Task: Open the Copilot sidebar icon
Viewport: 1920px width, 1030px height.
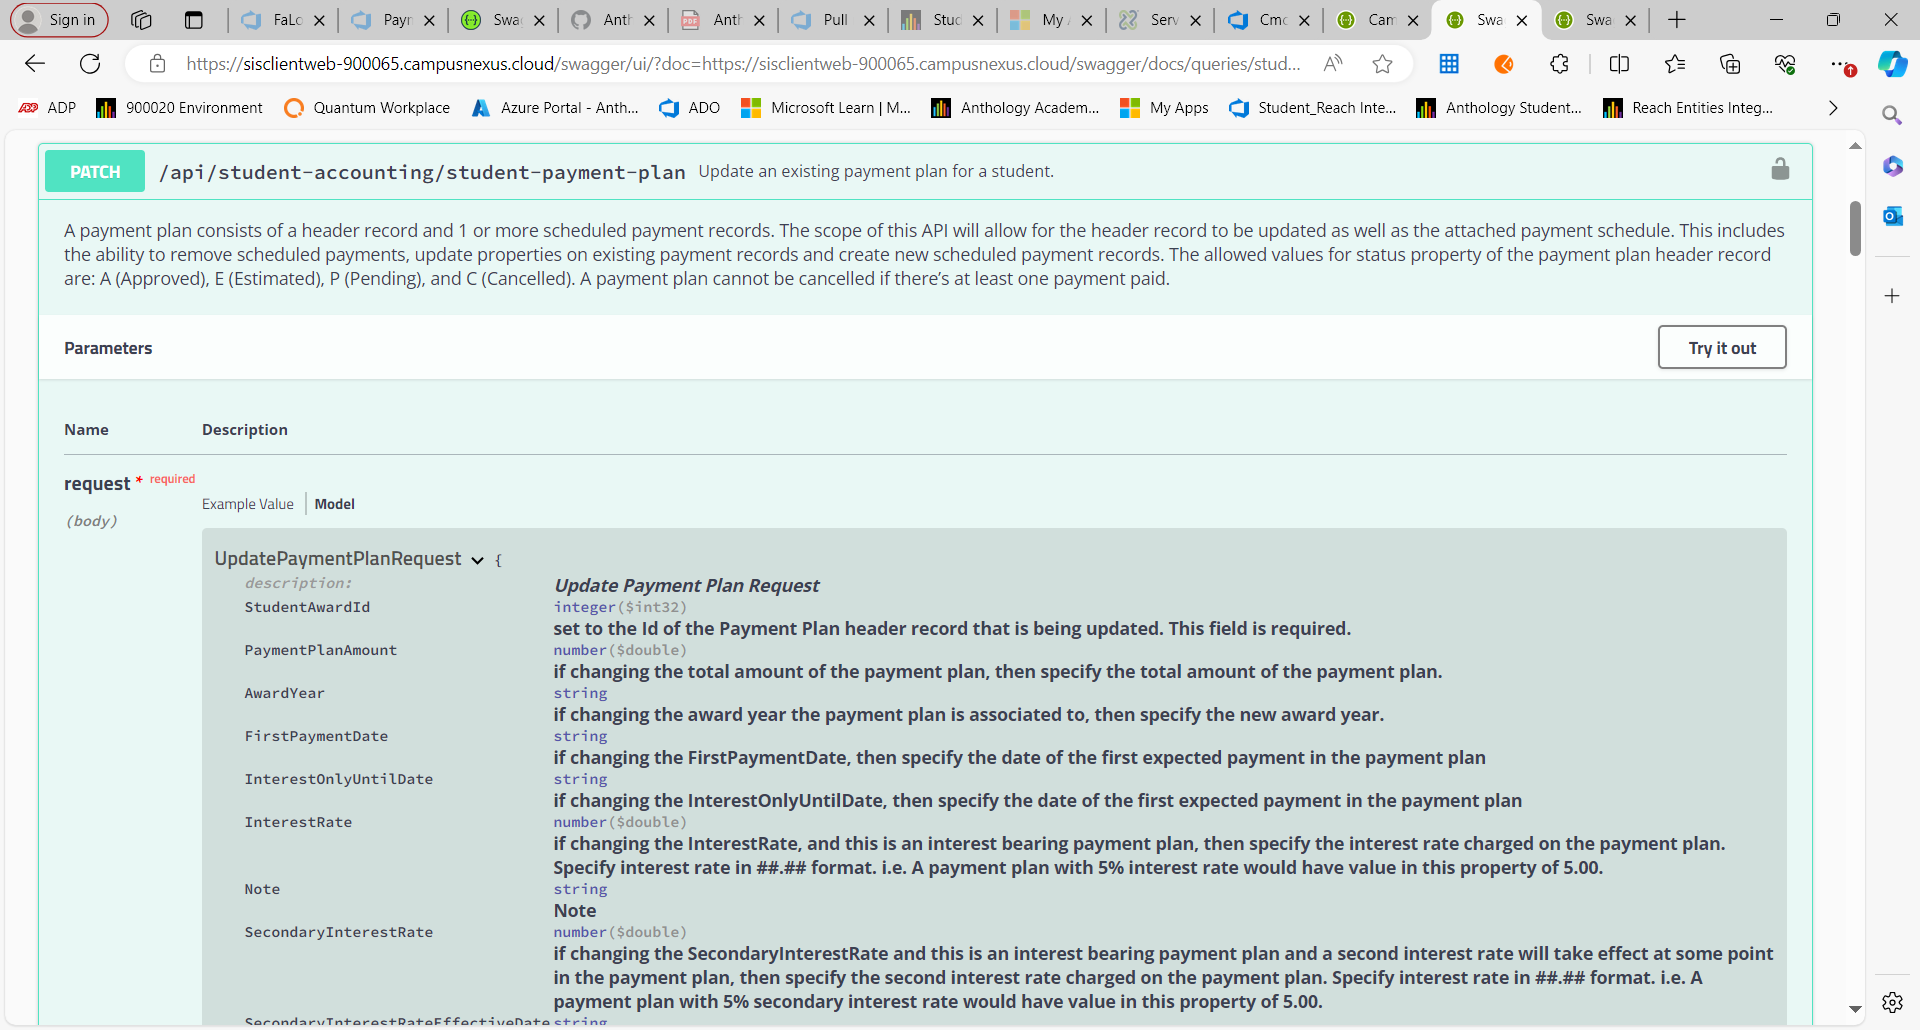Action: pos(1892,64)
